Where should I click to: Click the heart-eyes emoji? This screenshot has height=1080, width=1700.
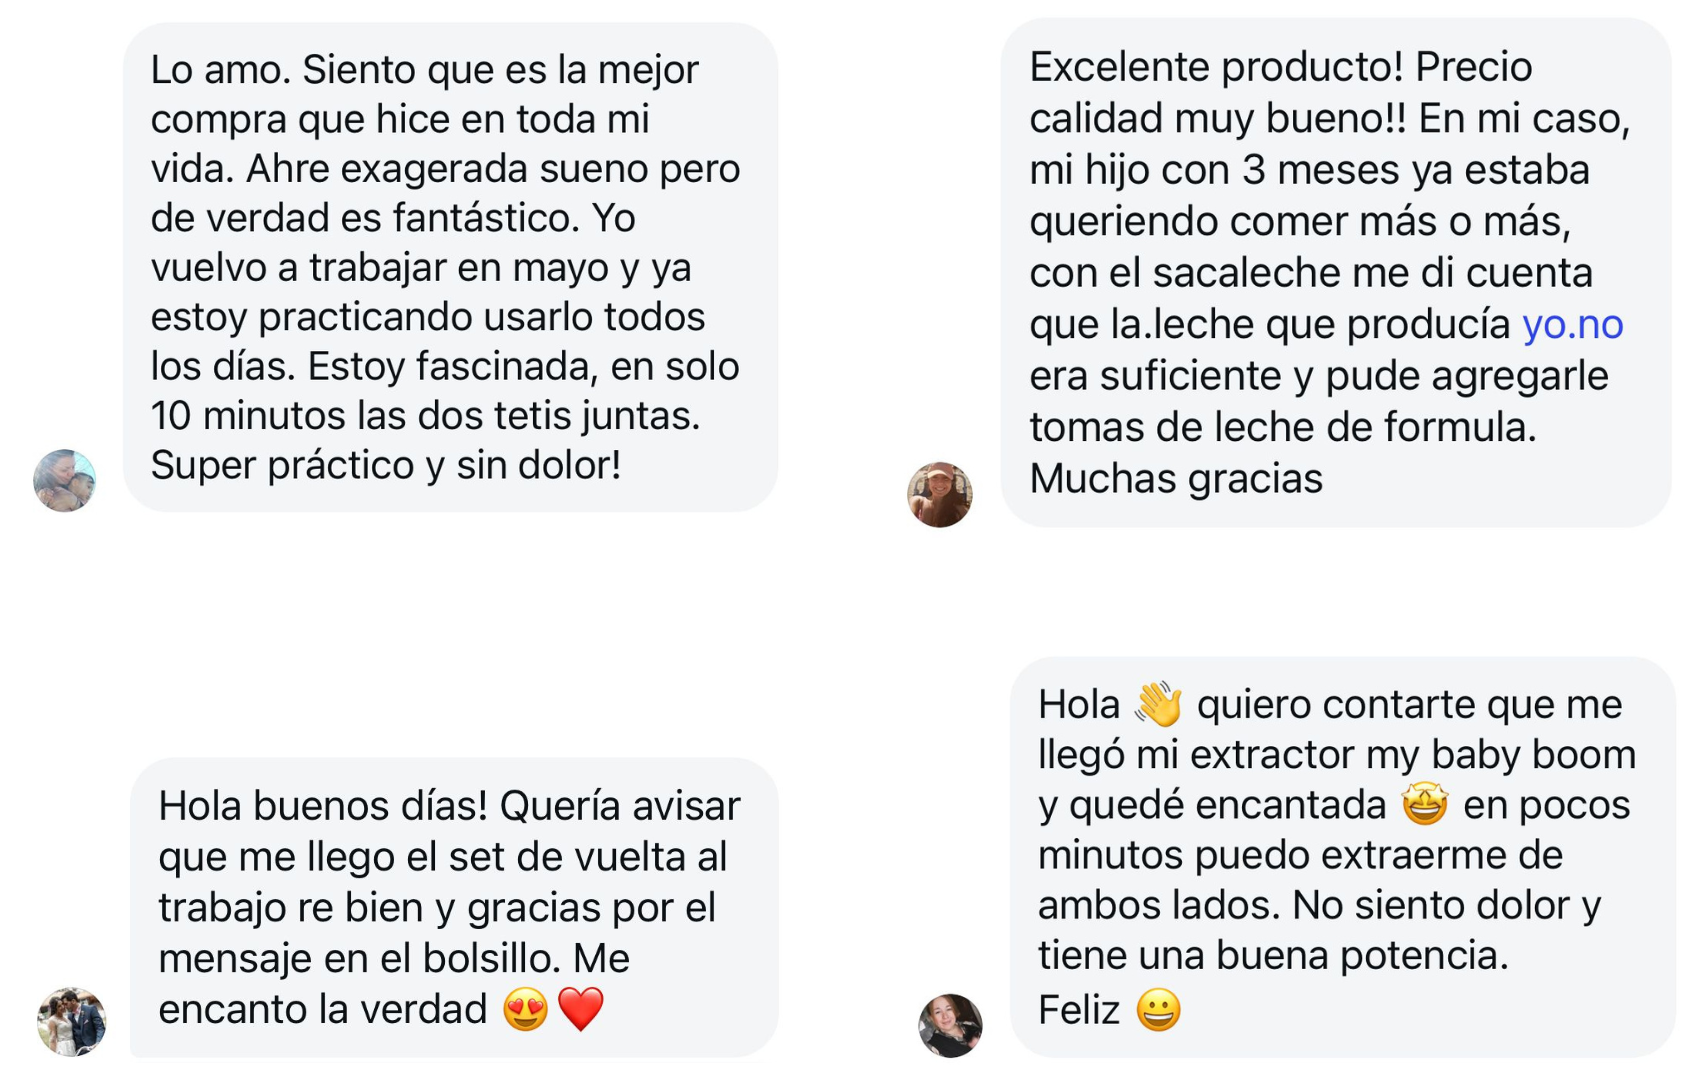(x=525, y=1009)
